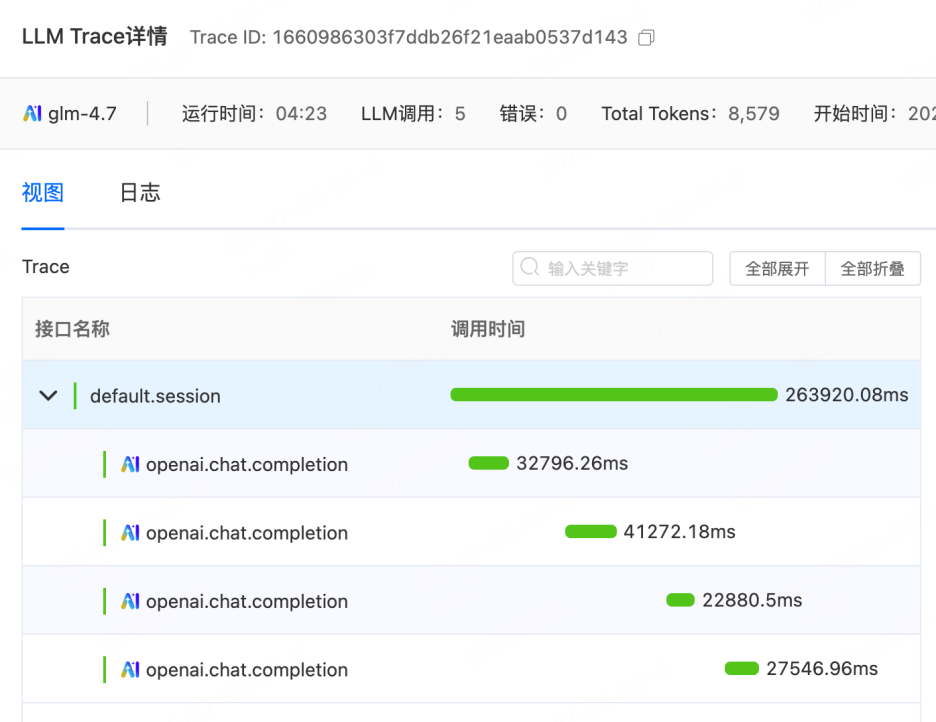This screenshot has height=722, width=936.
Task: Click the Trace ID value text
Action: pos(450,38)
